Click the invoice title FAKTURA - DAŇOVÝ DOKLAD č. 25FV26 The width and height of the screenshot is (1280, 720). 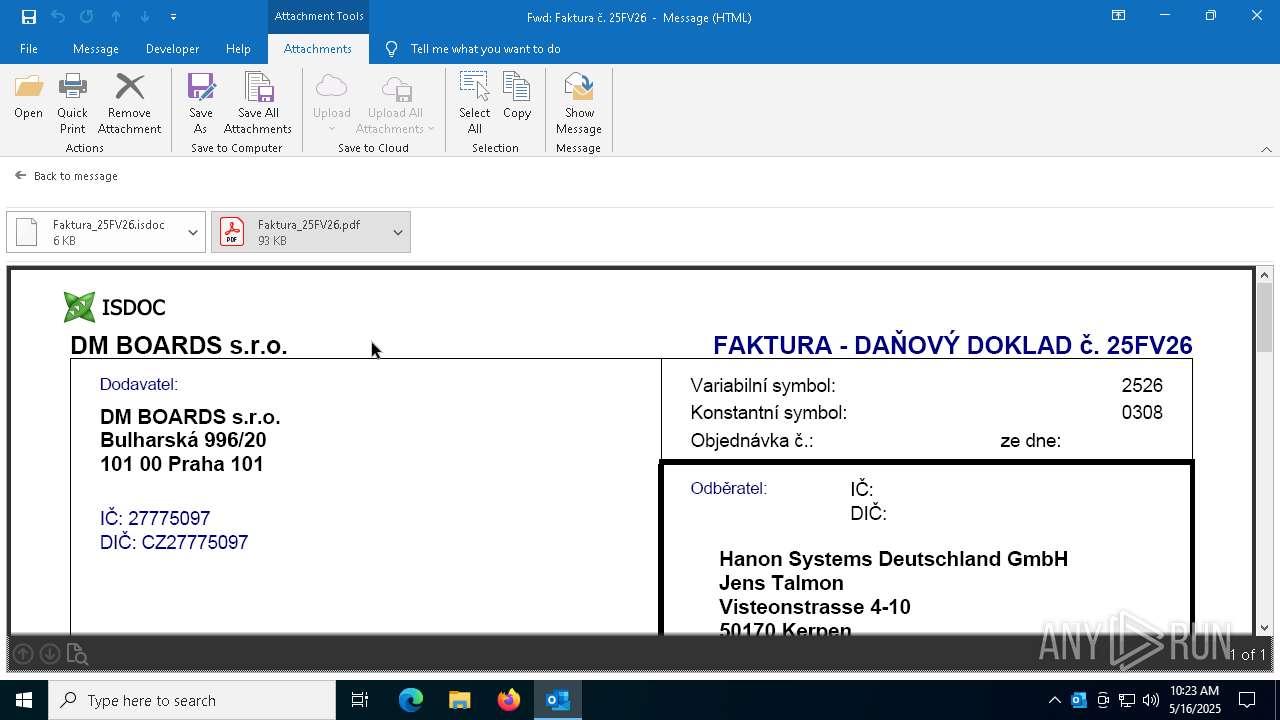click(952, 346)
